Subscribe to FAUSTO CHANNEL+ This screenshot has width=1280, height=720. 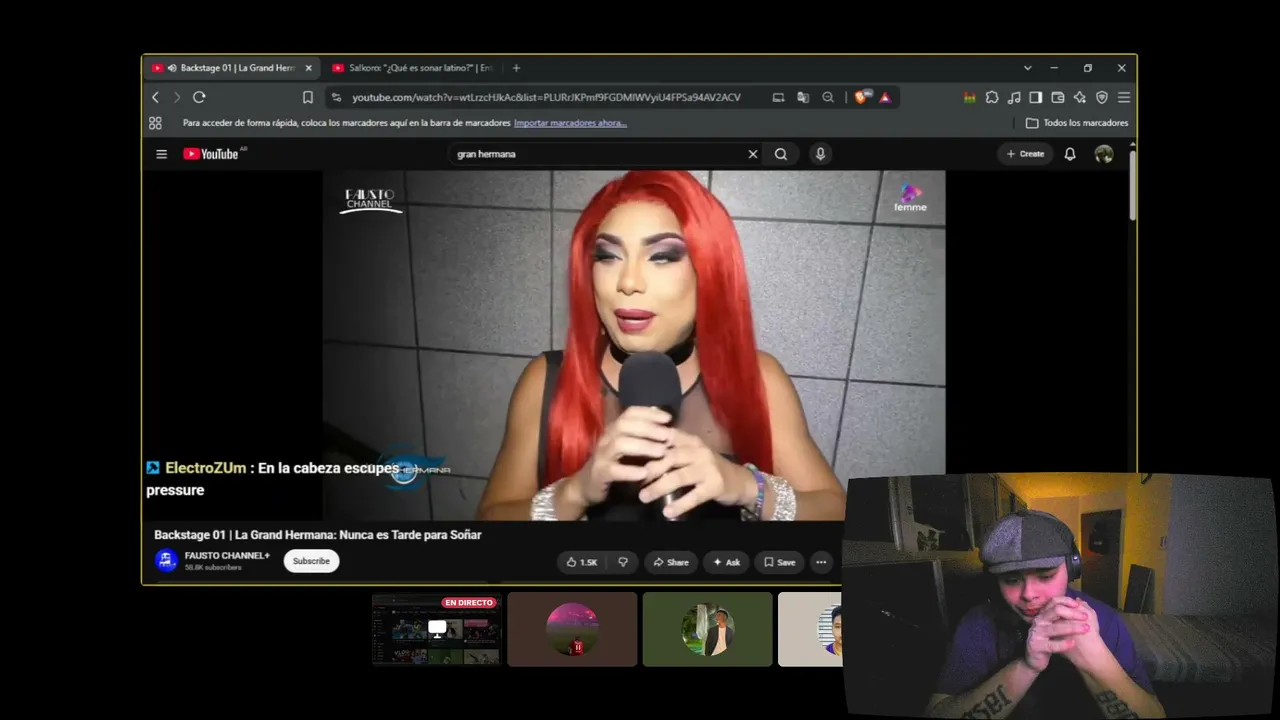(311, 561)
